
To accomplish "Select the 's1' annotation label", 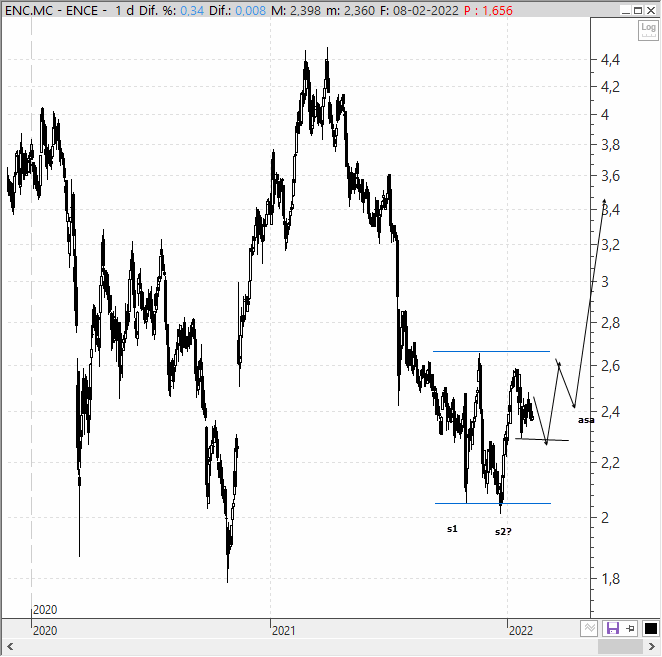I will point(452,529).
